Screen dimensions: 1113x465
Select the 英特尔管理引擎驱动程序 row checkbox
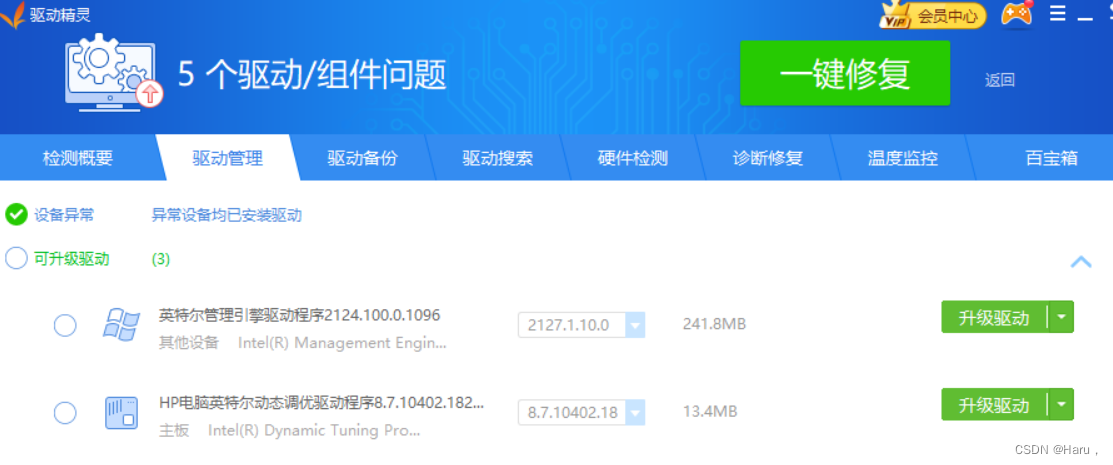(x=65, y=326)
